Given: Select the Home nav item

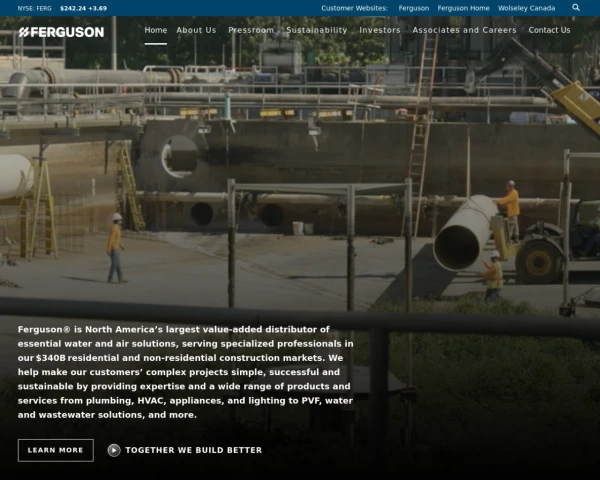Looking at the screenshot, I should pyautogui.click(x=156, y=30).
